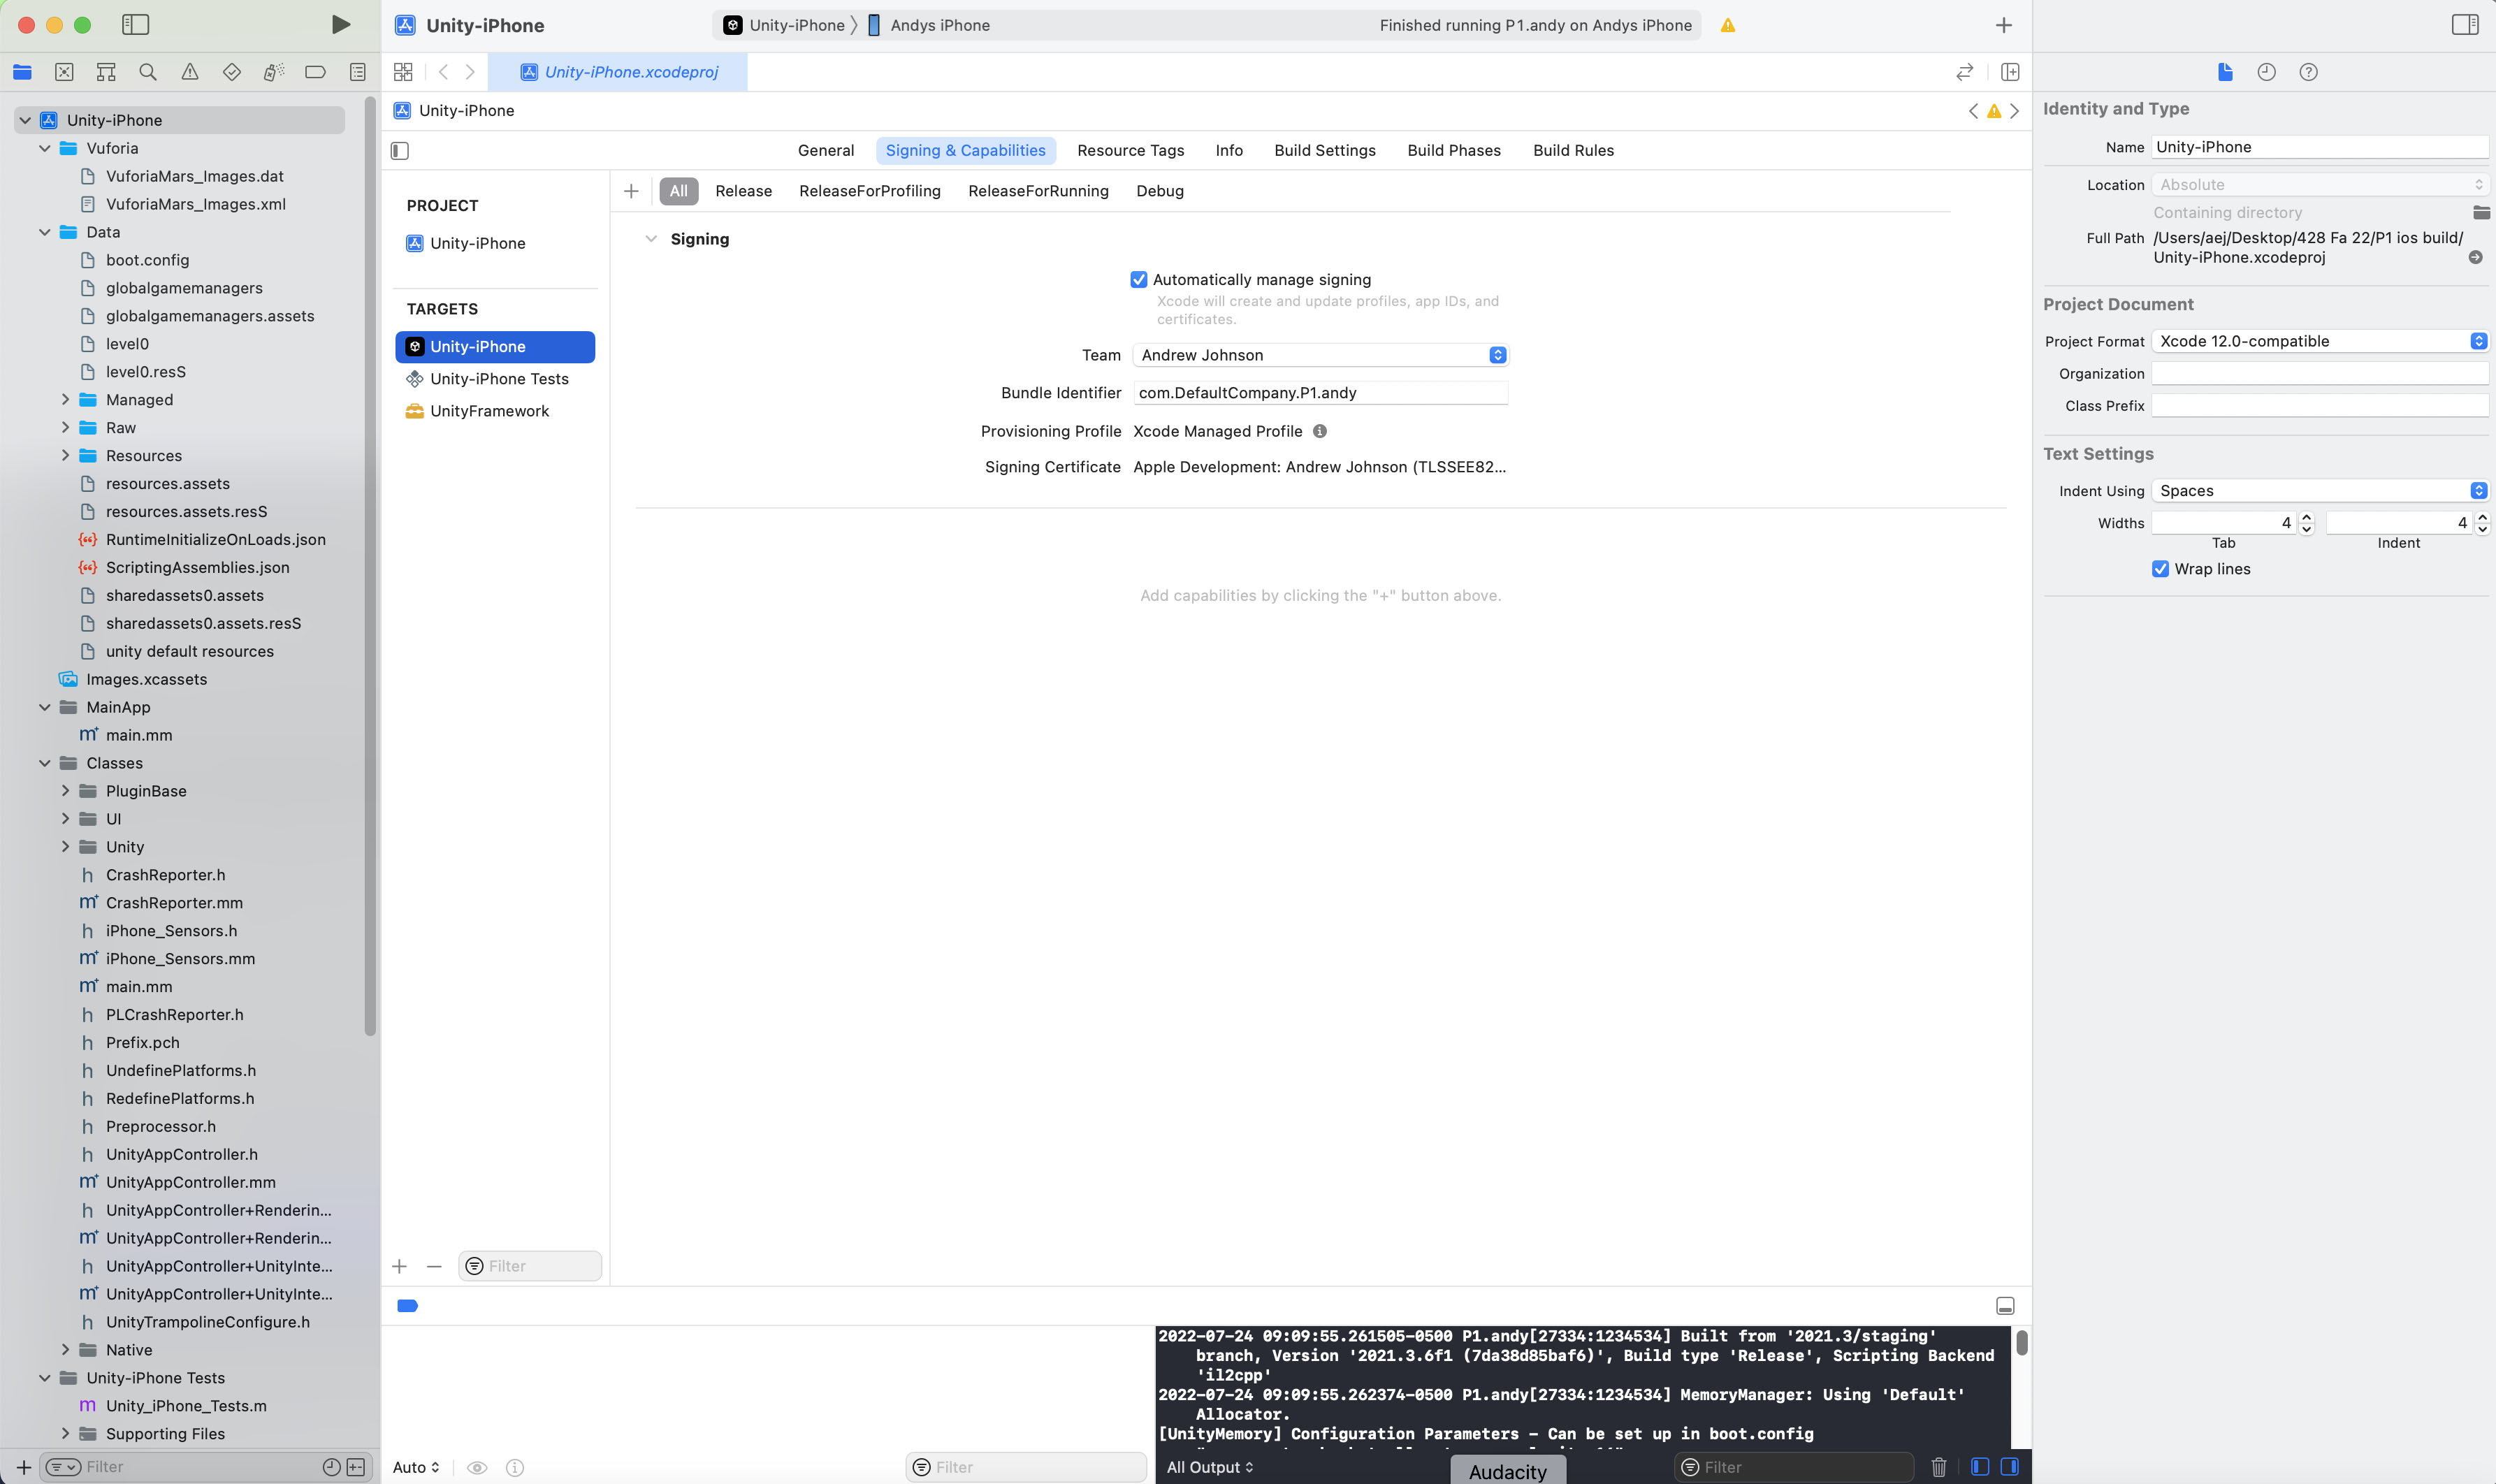Collapse the Vuforia folder

pyautogui.click(x=44, y=148)
